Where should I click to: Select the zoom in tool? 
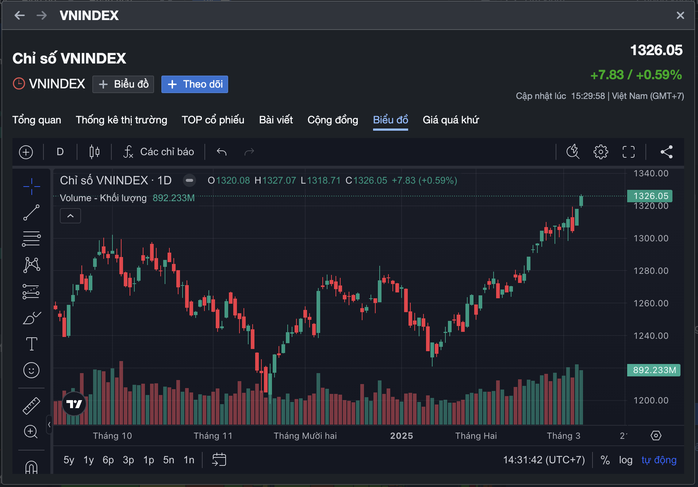click(31, 432)
